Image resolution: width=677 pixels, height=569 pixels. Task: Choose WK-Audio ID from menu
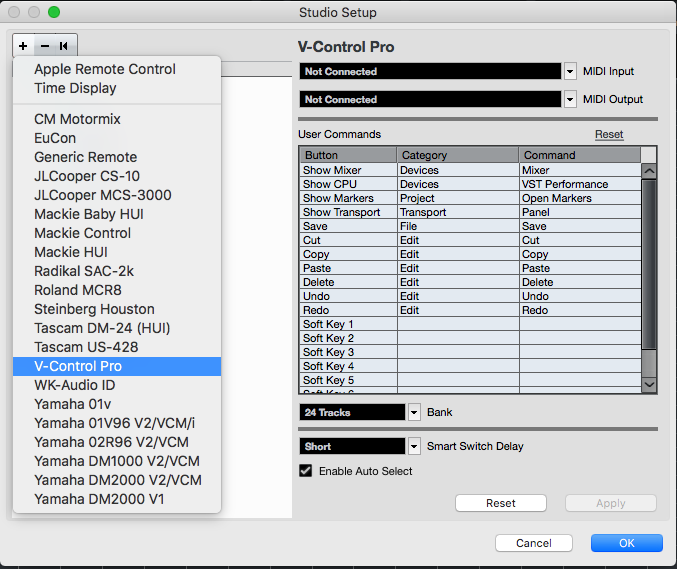[x=117, y=385]
